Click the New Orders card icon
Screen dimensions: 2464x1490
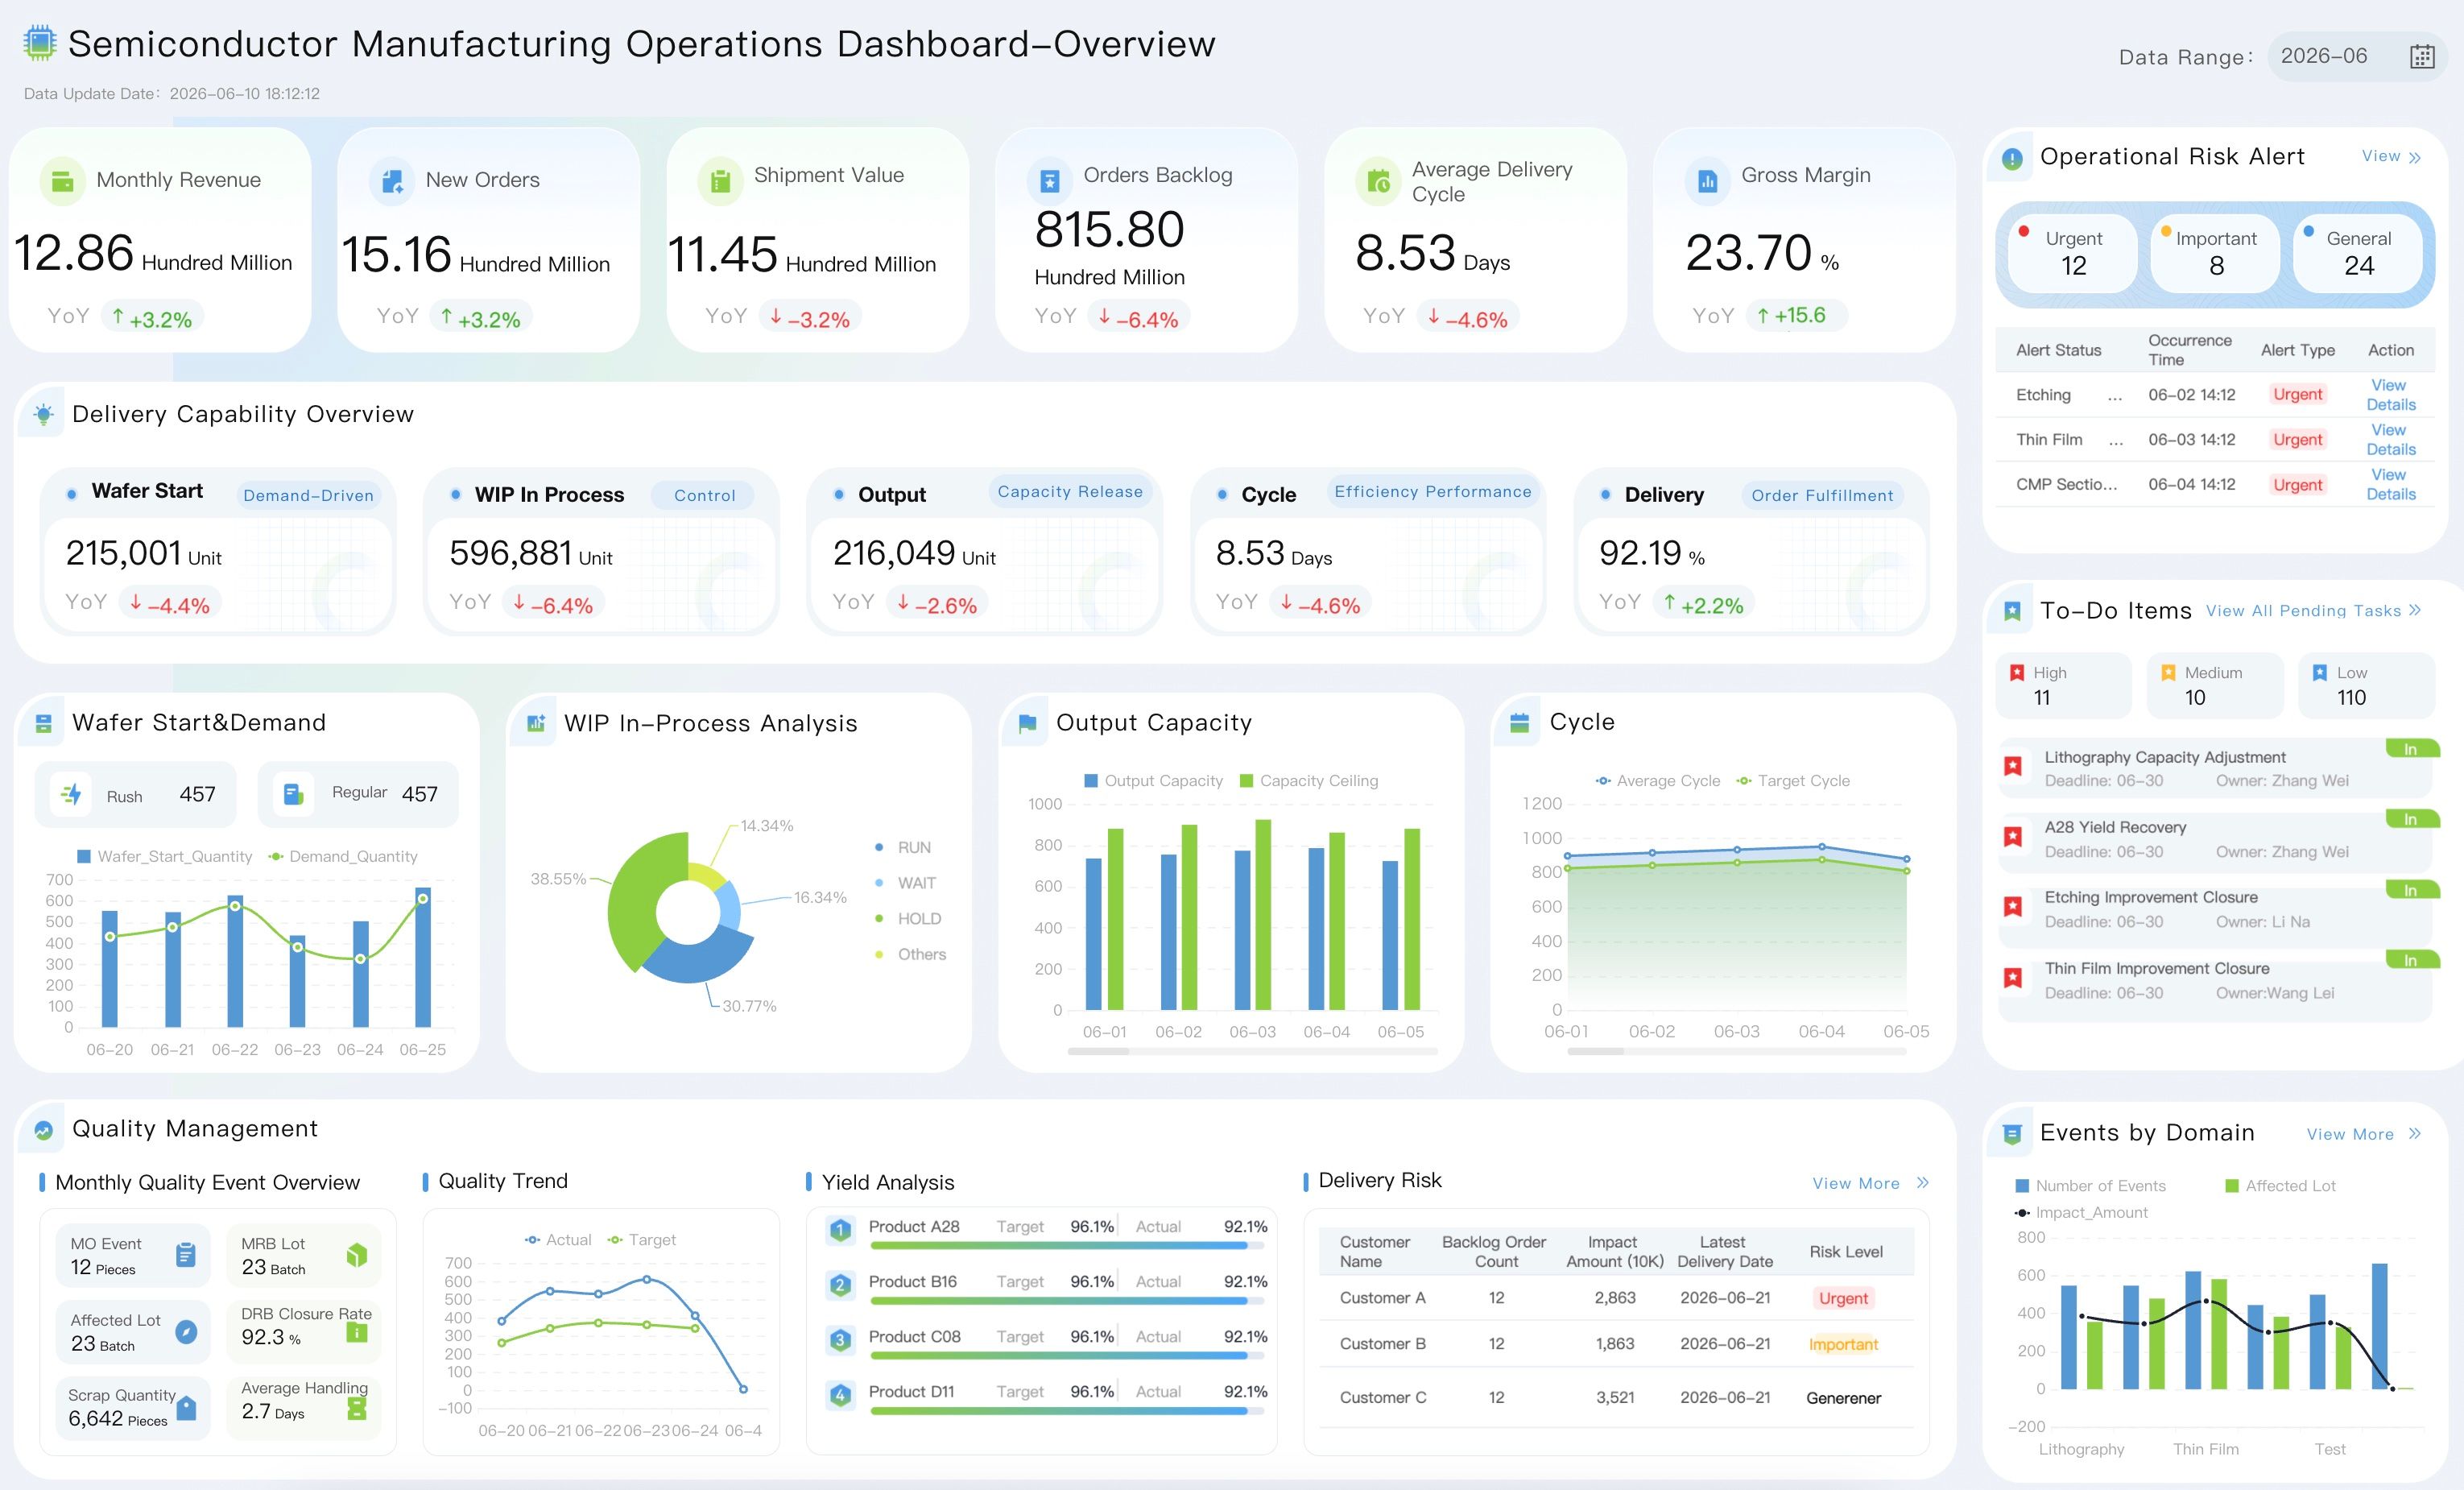[x=391, y=181]
